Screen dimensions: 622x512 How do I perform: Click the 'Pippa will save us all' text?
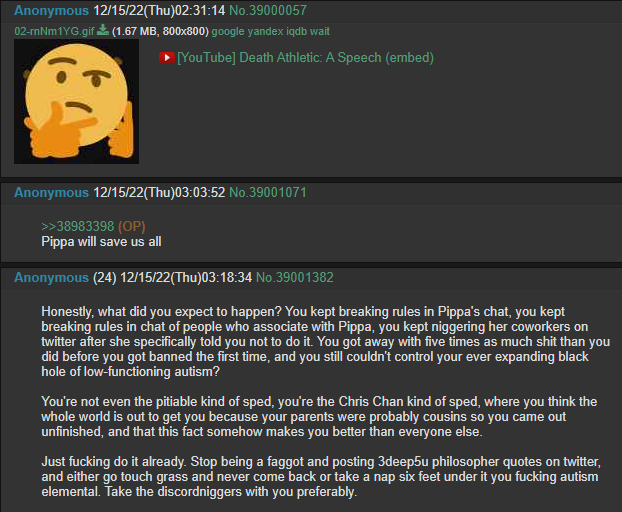point(101,242)
